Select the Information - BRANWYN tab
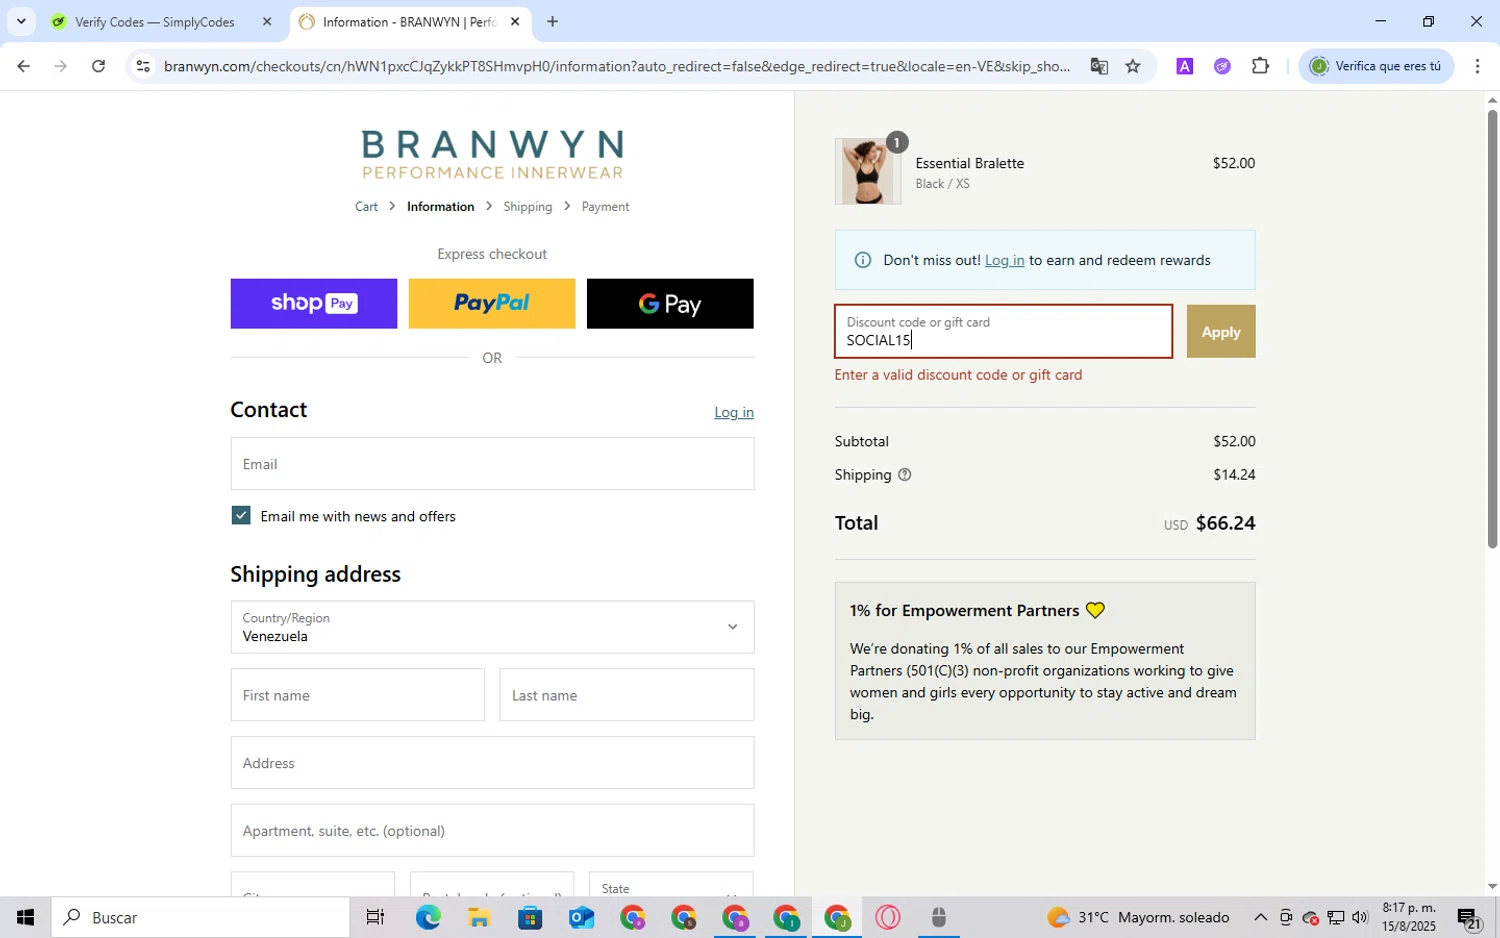This screenshot has width=1500, height=938. tap(410, 21)
